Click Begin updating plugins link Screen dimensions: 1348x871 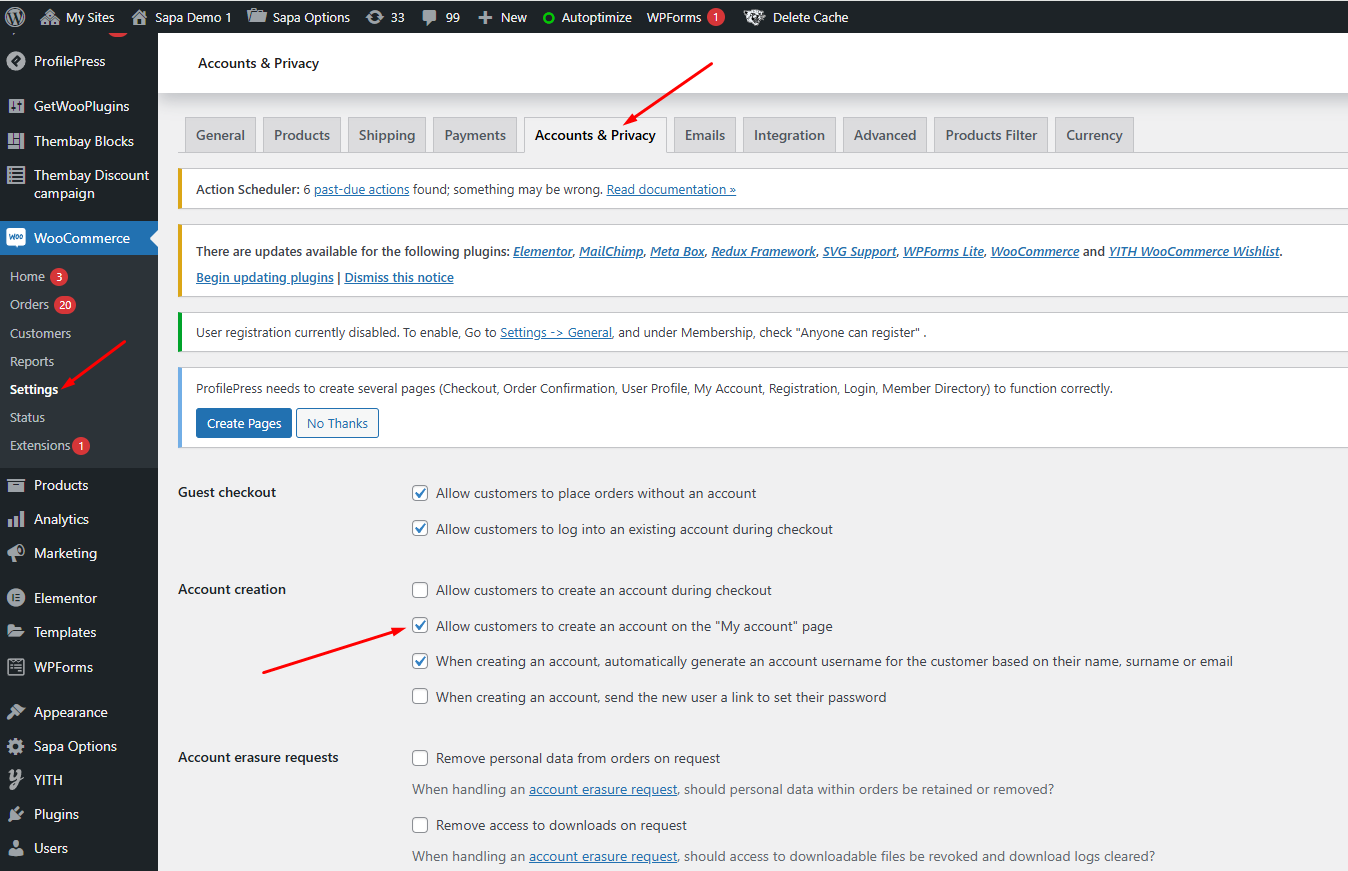(x=265, y=277)
